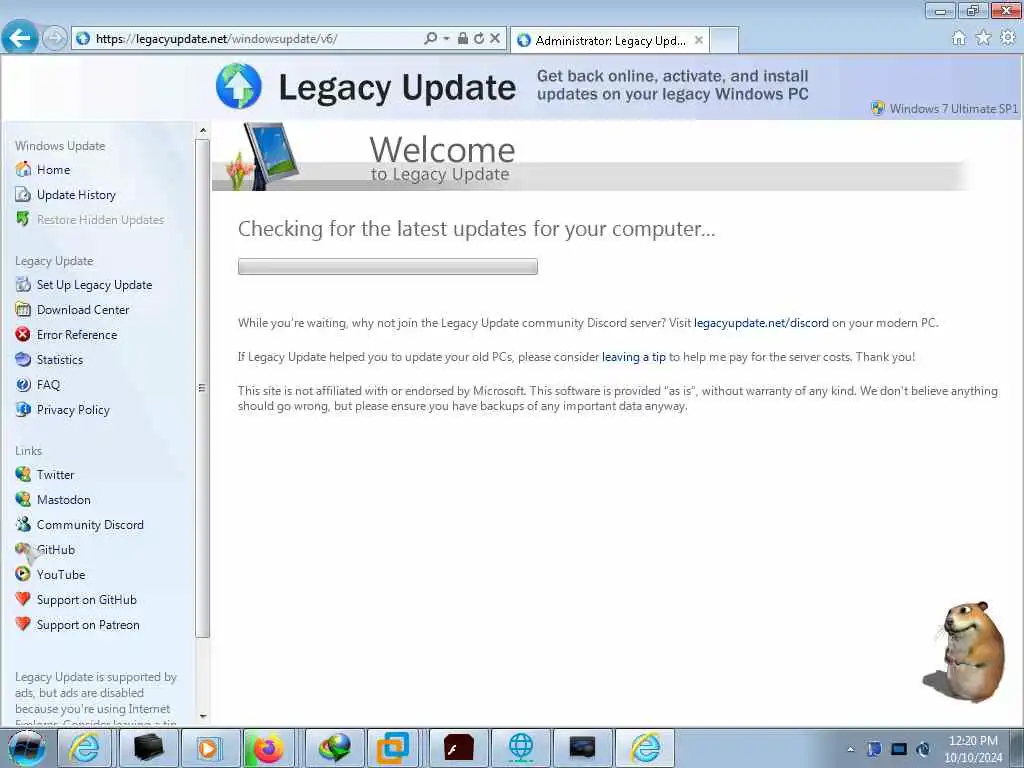1024x768 pixels.
Task: Open Mastodon link in sidebar
Action: coord(63,500)
